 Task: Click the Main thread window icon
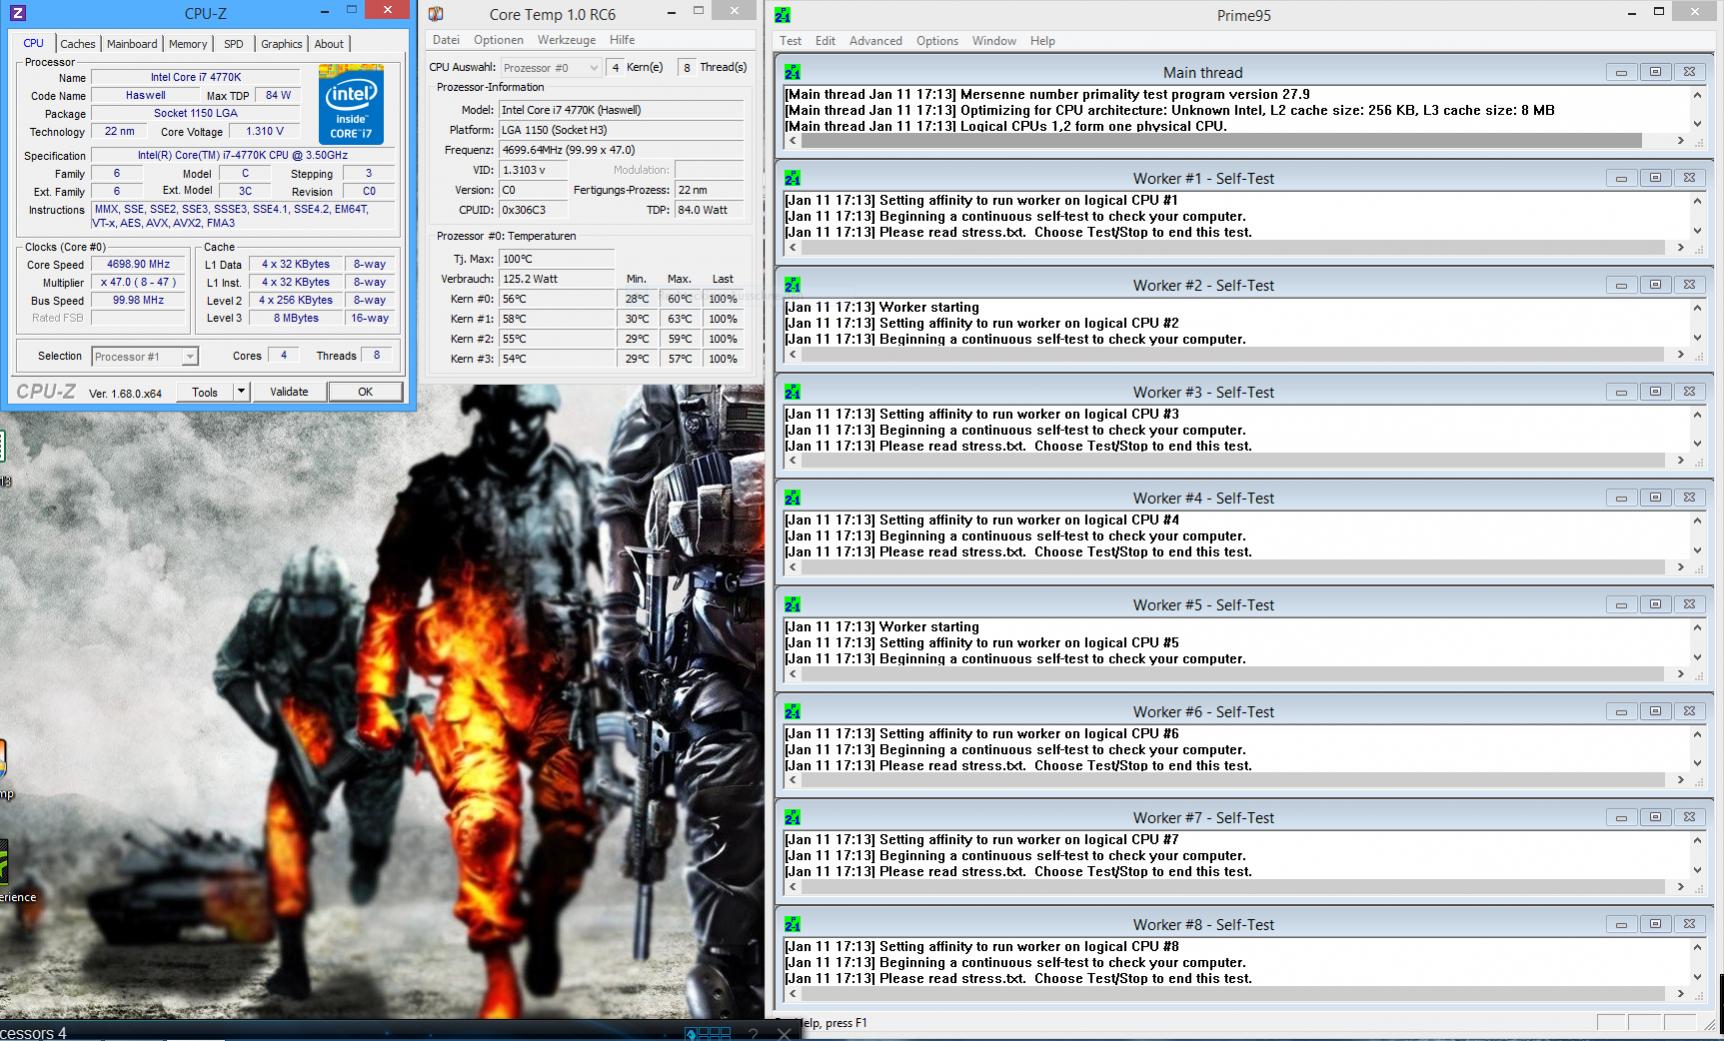click(x=793, y=72)
